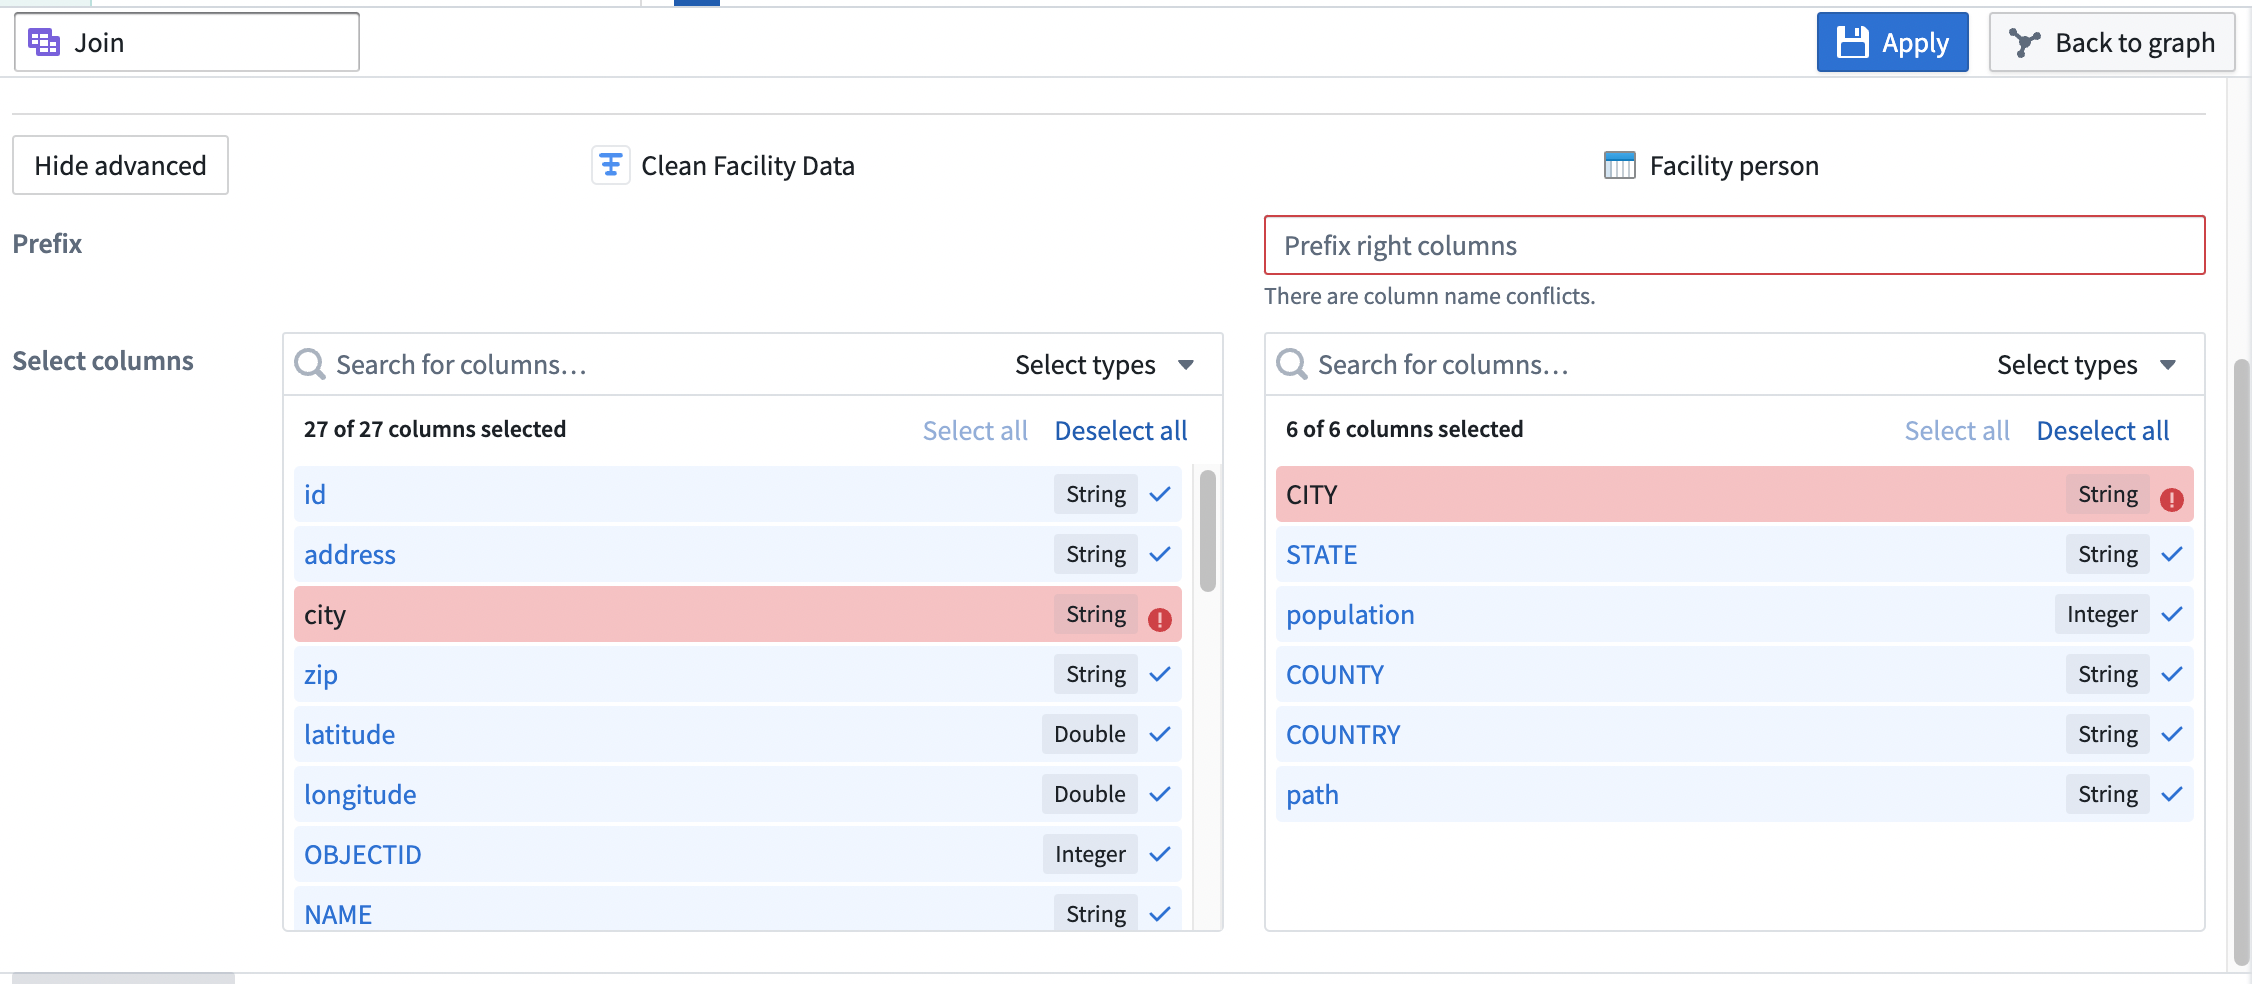The width and height of the screenshot is (2252, 984).
Task: Click Select all for right columns
Action: click(x=1957, y=431)
